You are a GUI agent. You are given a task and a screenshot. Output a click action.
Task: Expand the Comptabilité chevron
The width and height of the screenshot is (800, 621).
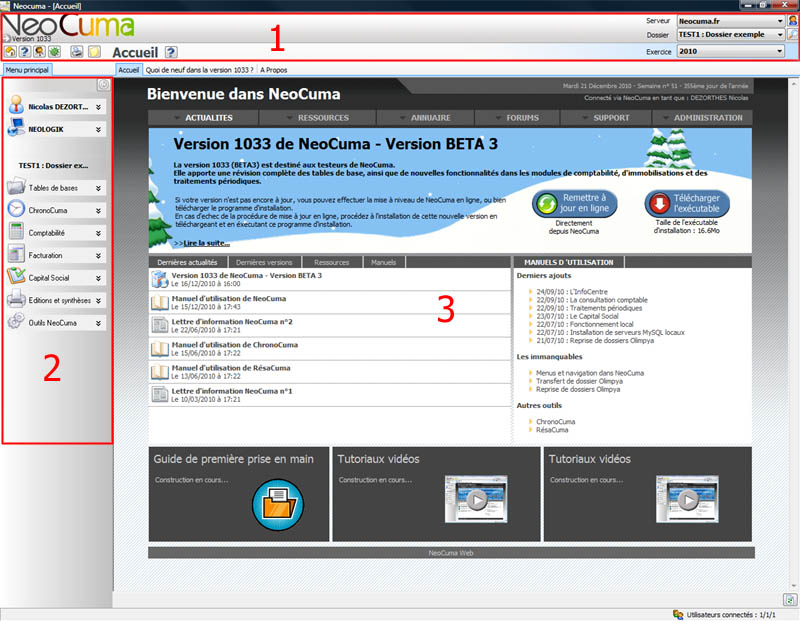[x=98, y=233]
